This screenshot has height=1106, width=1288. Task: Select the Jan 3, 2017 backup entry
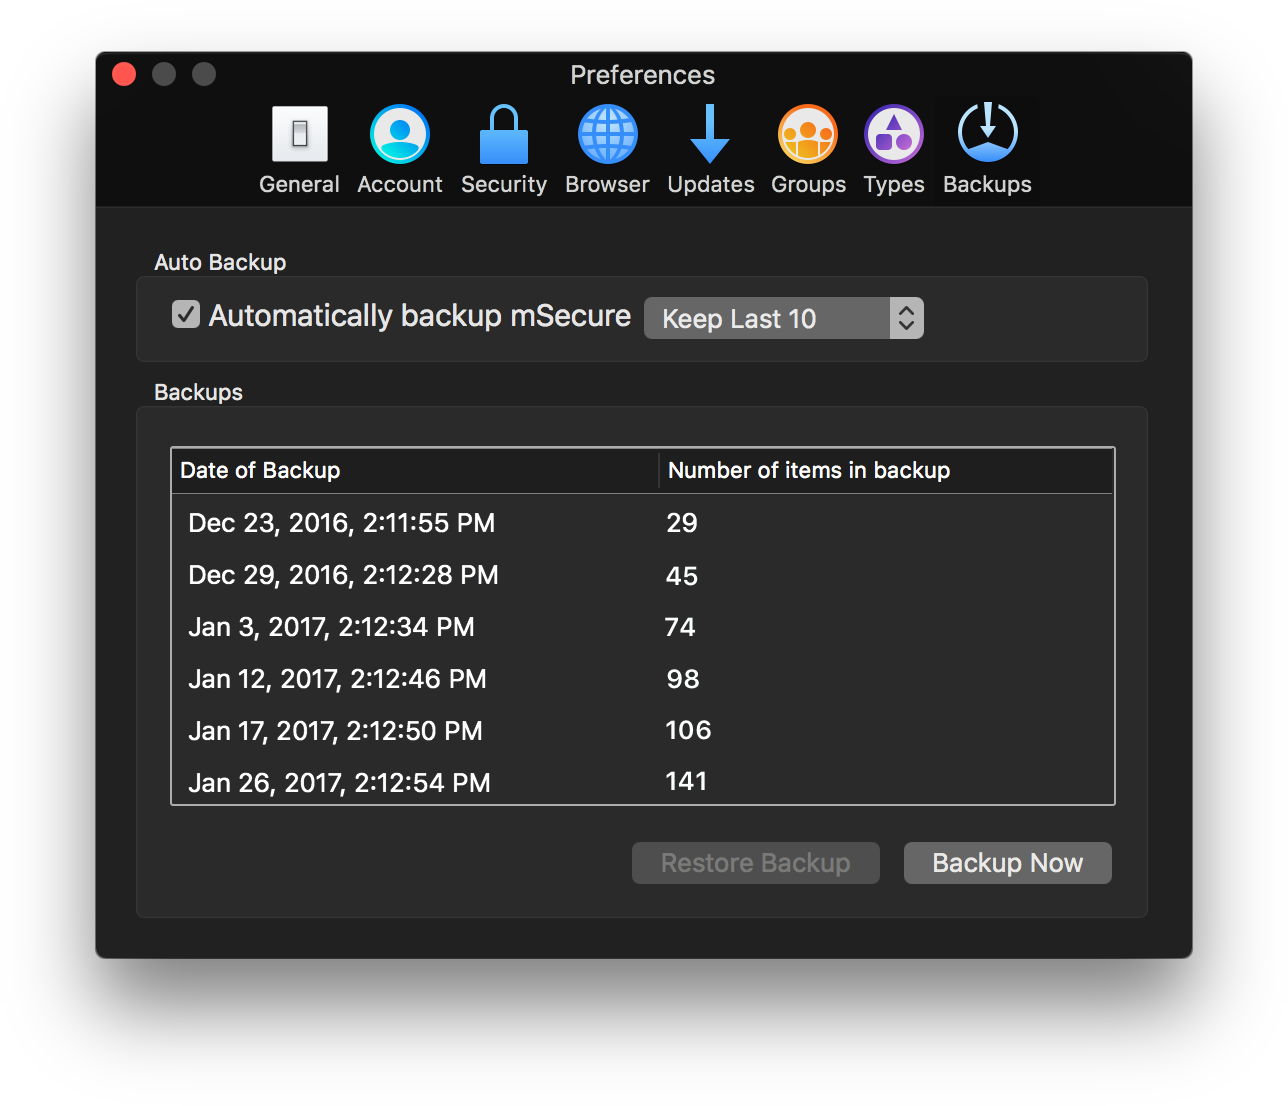tap(642, 627)
